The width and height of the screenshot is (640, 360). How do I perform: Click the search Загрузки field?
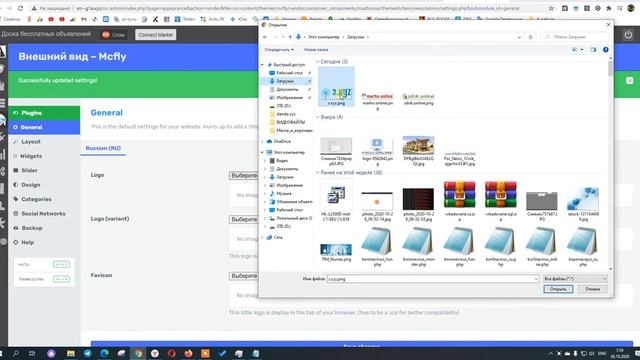(575, 37)
